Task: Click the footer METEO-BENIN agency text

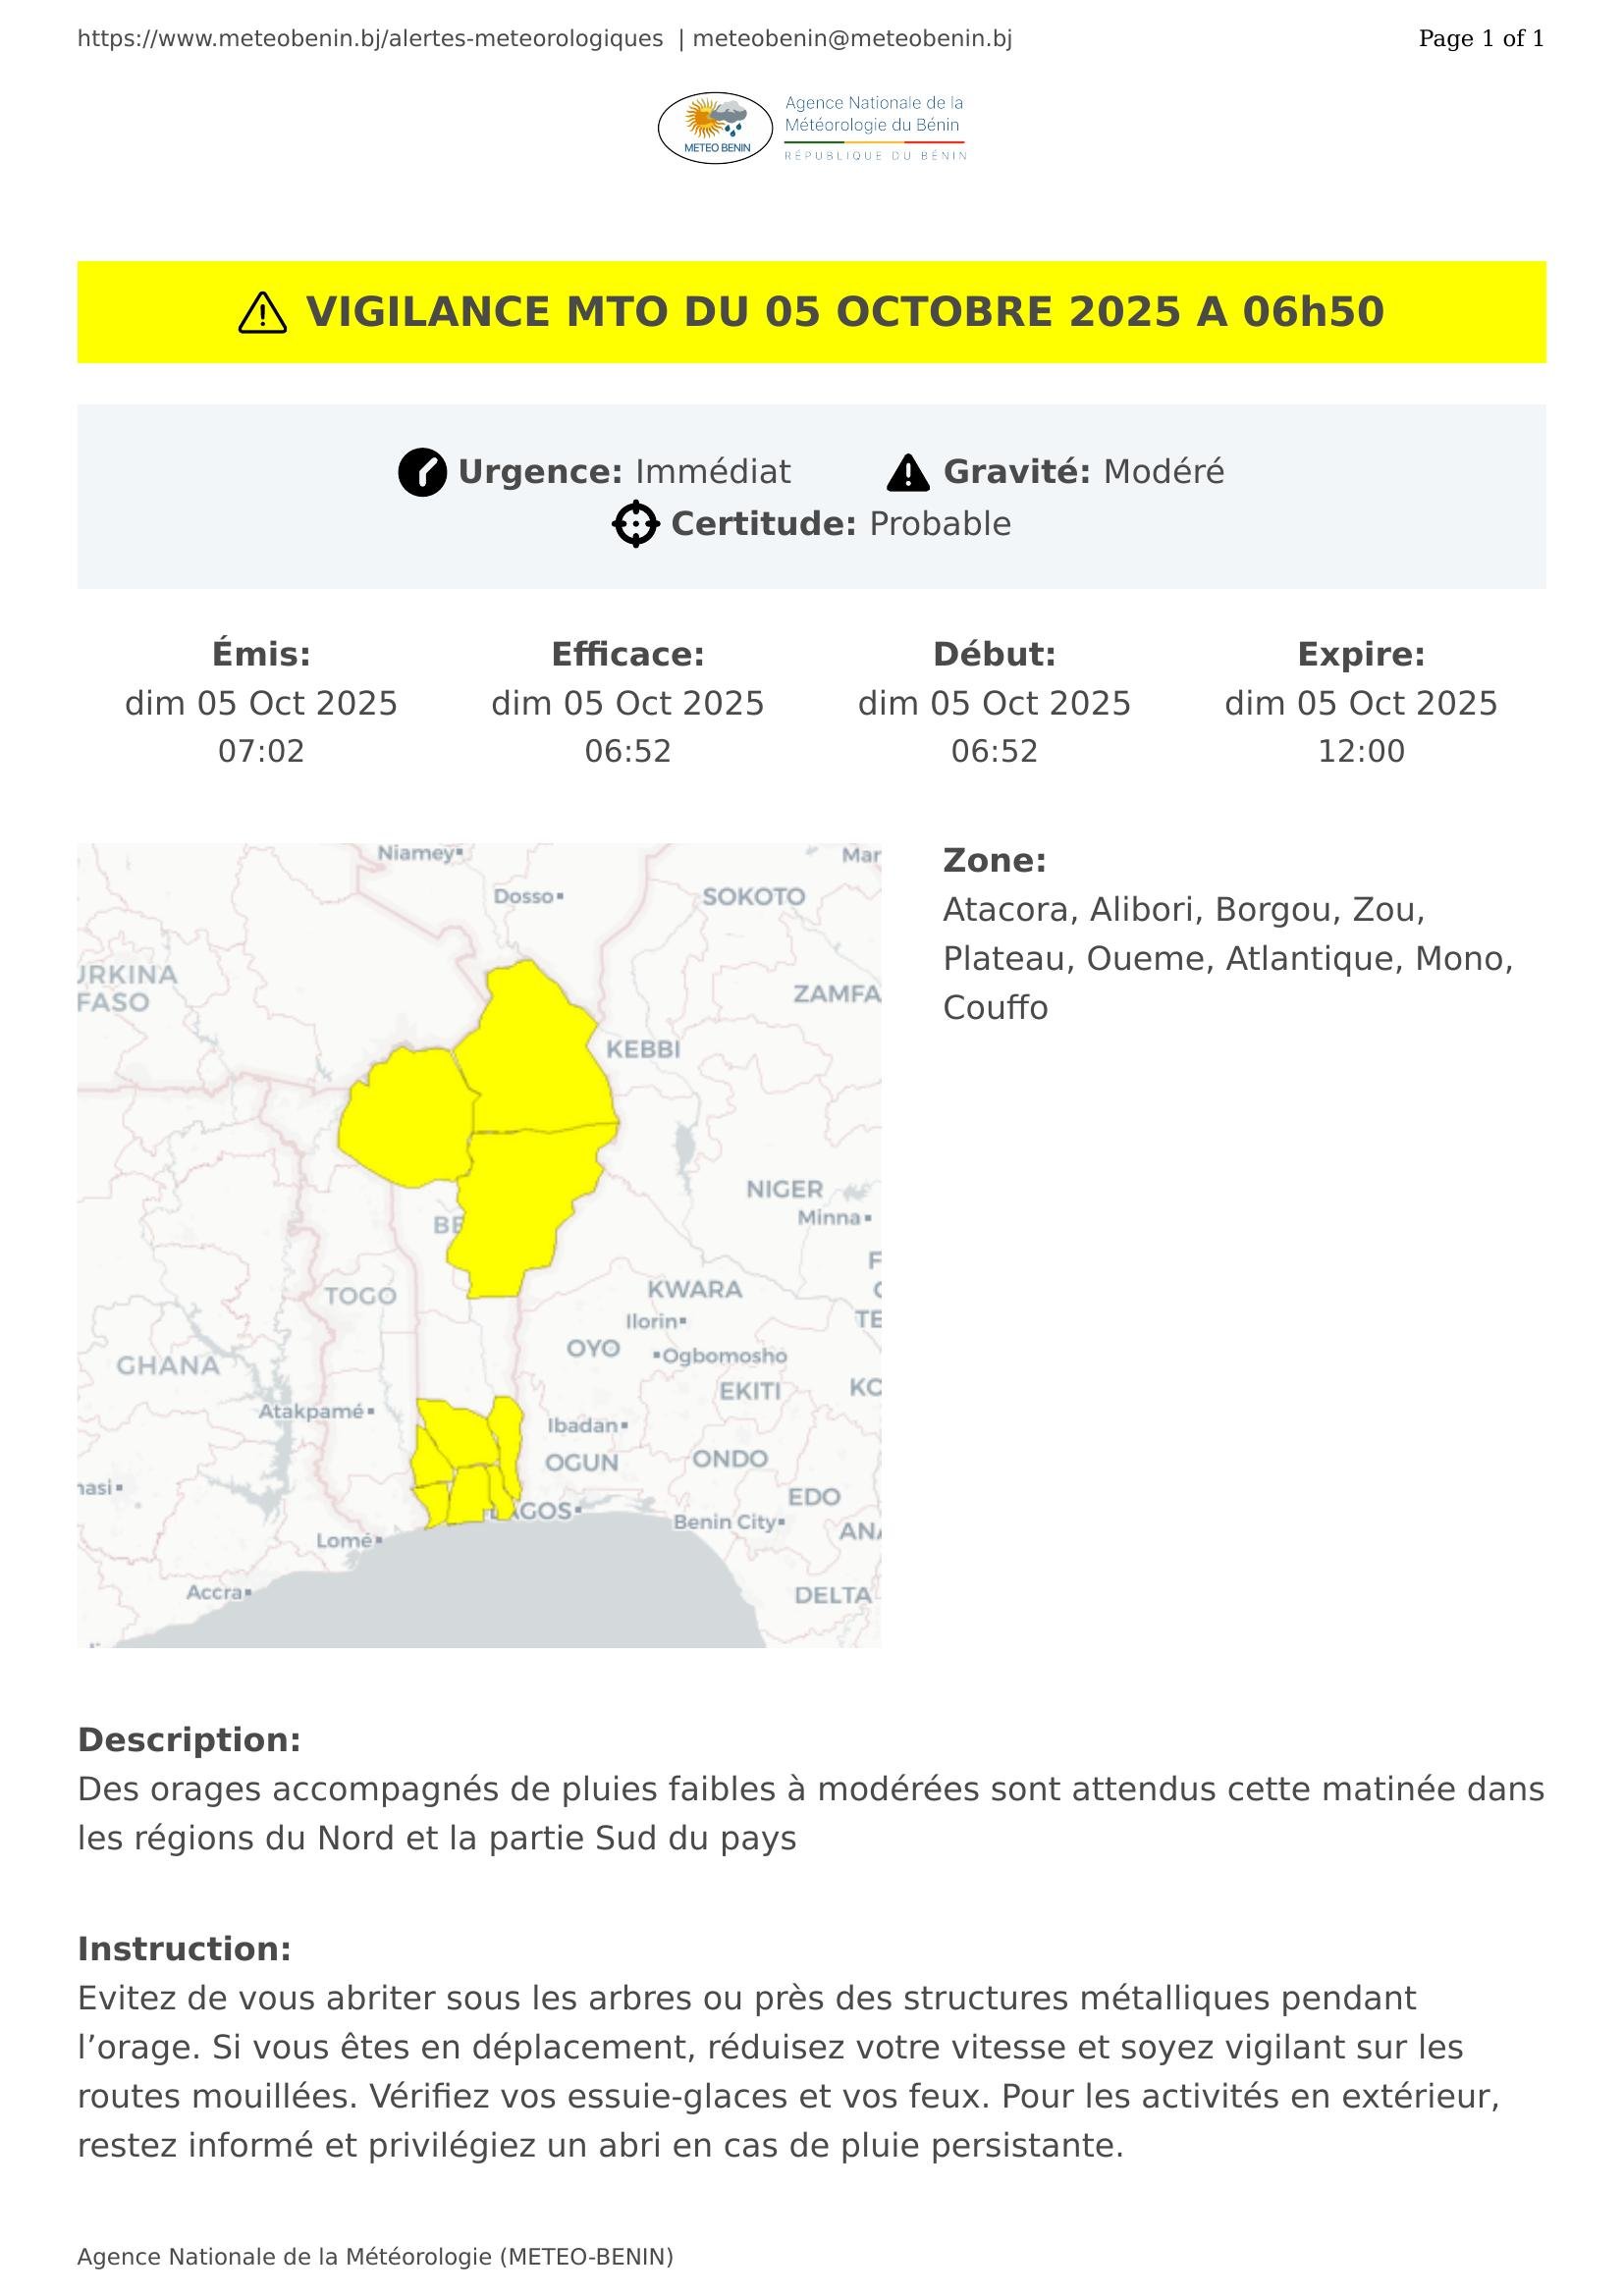Action: click(x=375, y=2257)
